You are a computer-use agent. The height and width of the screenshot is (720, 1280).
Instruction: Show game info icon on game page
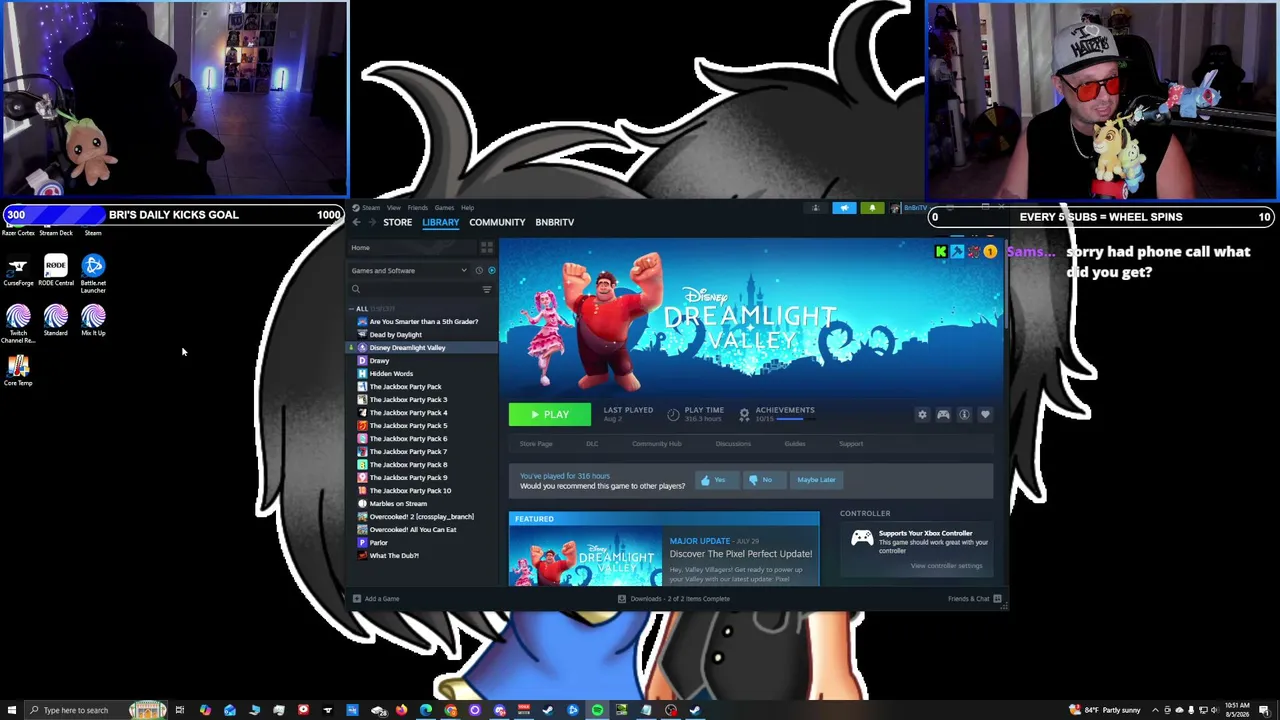pos(964,414)
